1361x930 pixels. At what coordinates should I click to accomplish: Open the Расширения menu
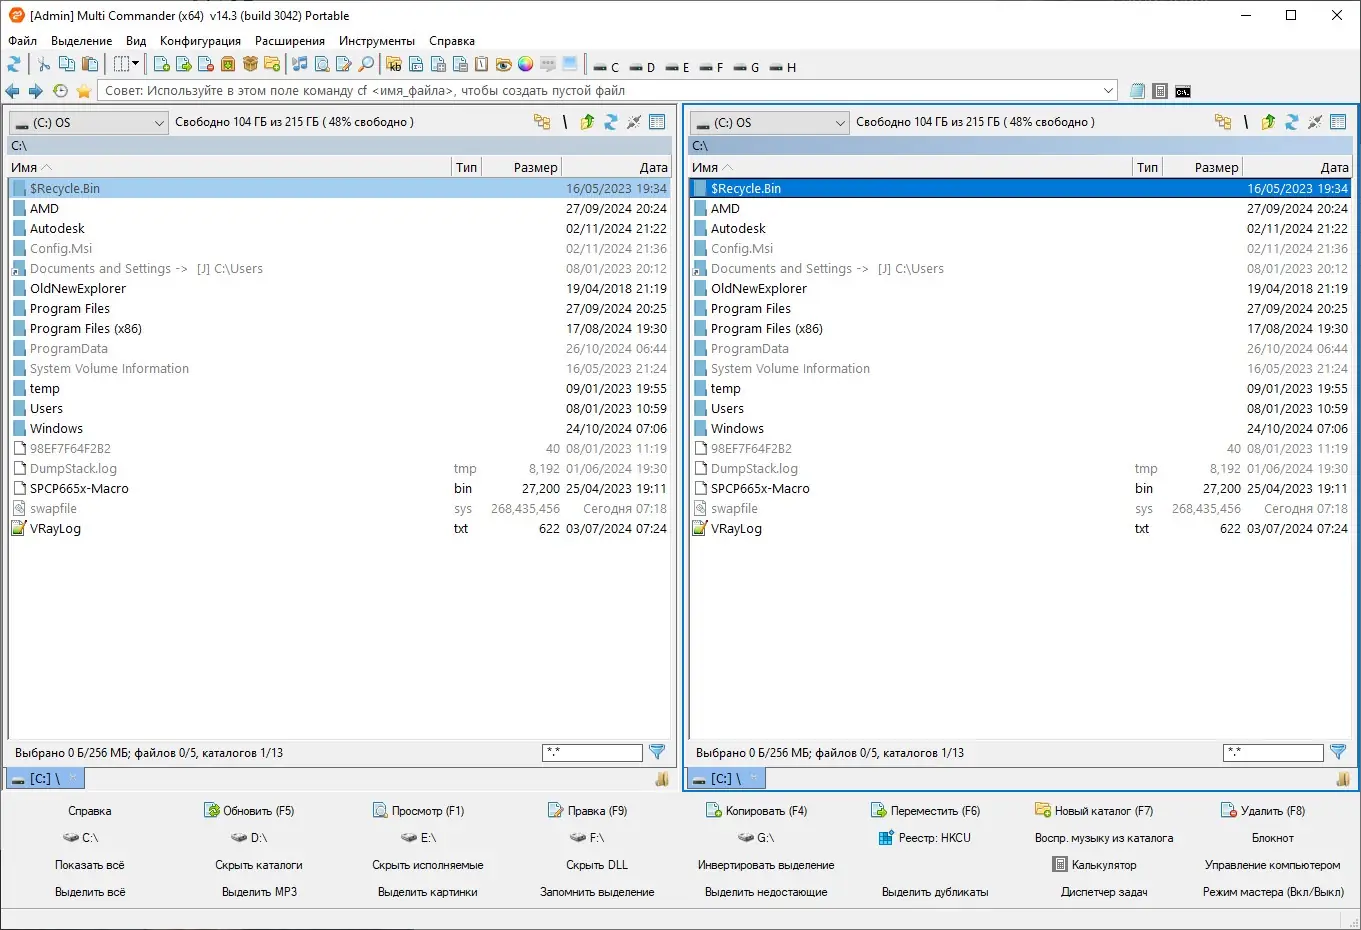(290, 41)
